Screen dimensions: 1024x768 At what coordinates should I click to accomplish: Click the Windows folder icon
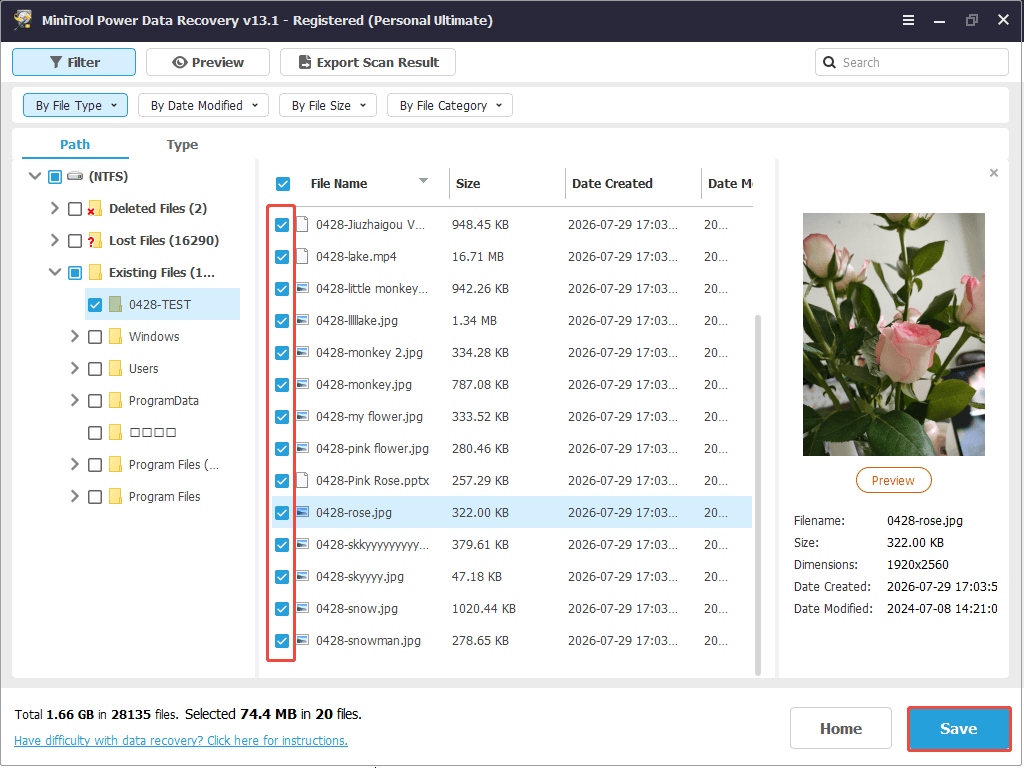(116, 336)
